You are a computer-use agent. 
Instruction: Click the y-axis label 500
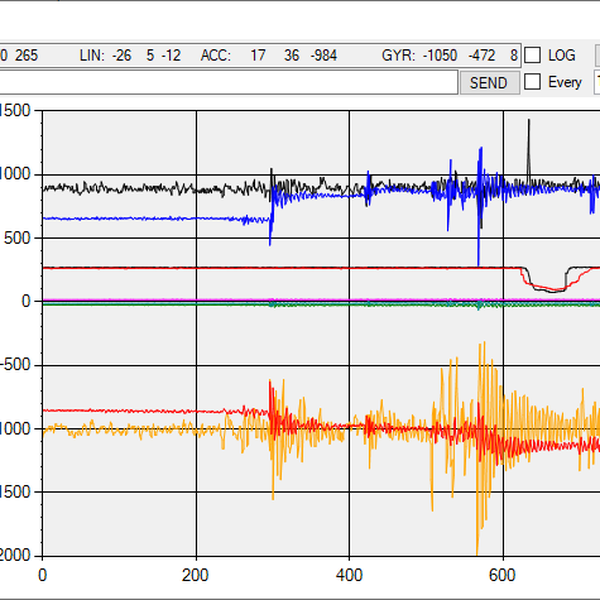(18, 238)
